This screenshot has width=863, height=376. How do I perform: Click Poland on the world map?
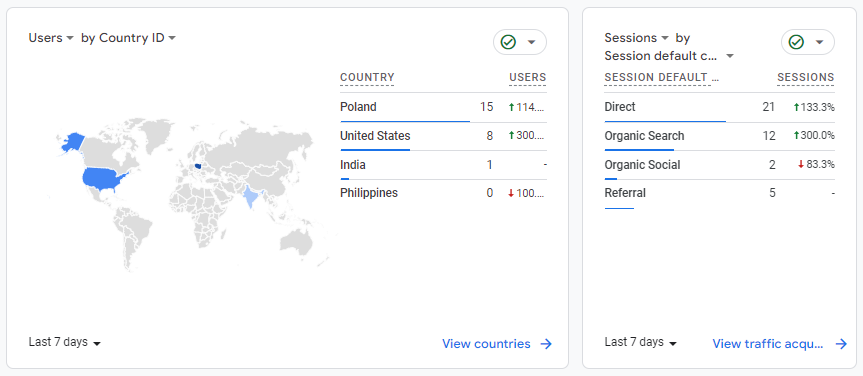[x=198, y=166]
